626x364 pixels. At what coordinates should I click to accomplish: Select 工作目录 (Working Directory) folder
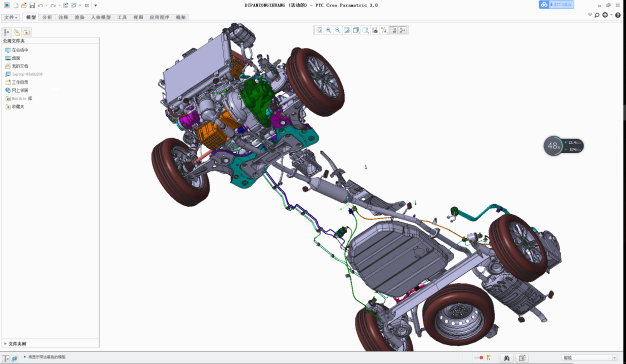click(x=16, y=82)
